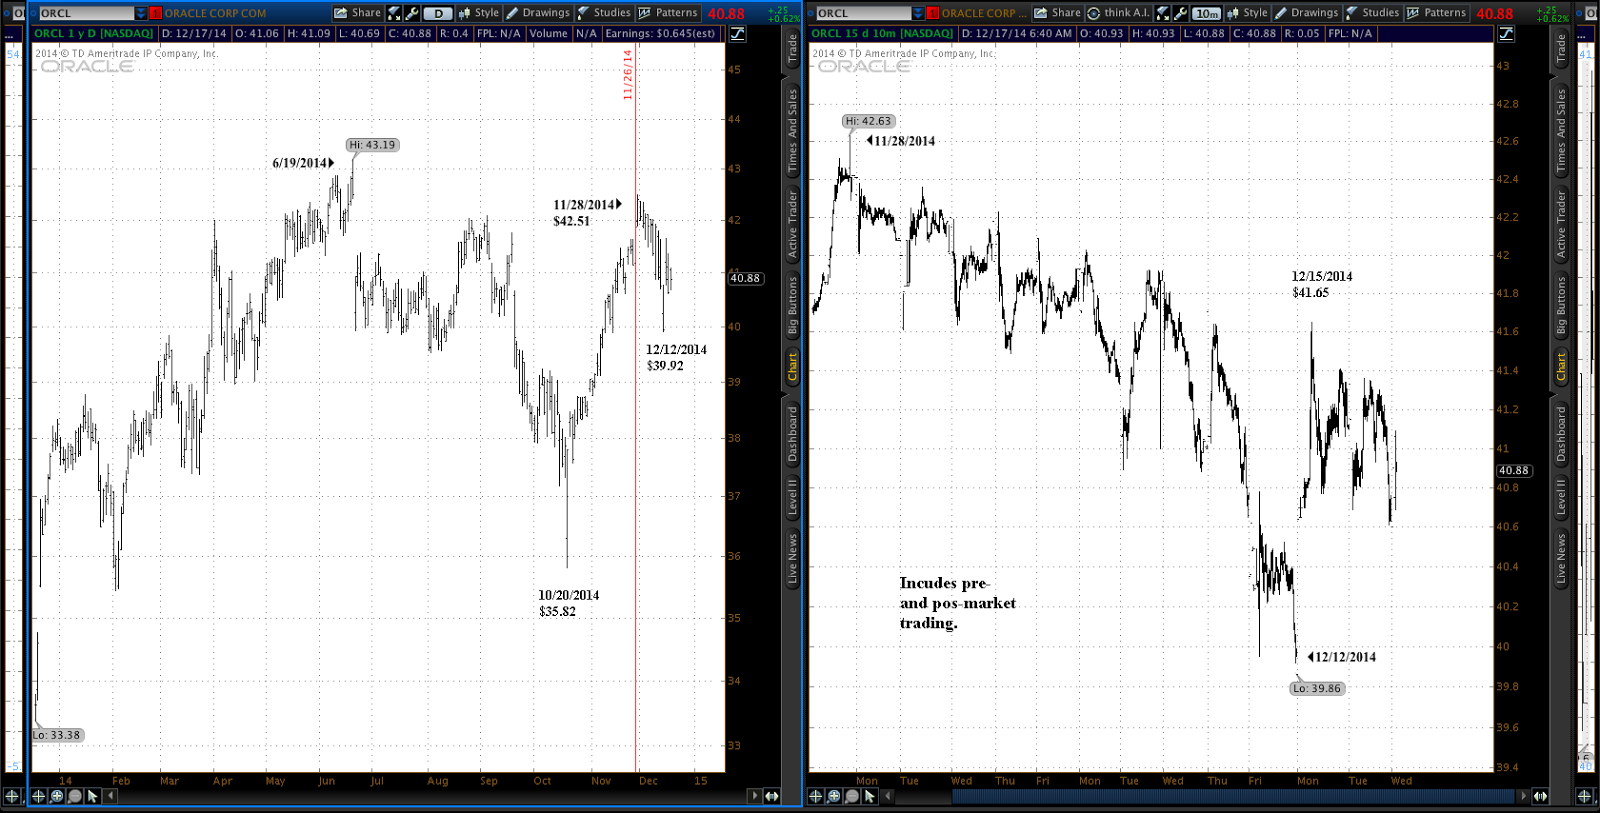This screenshot has width=1600, height=813.
Task: Open Share menu in right chart
Action: (x=1057, y=13)
